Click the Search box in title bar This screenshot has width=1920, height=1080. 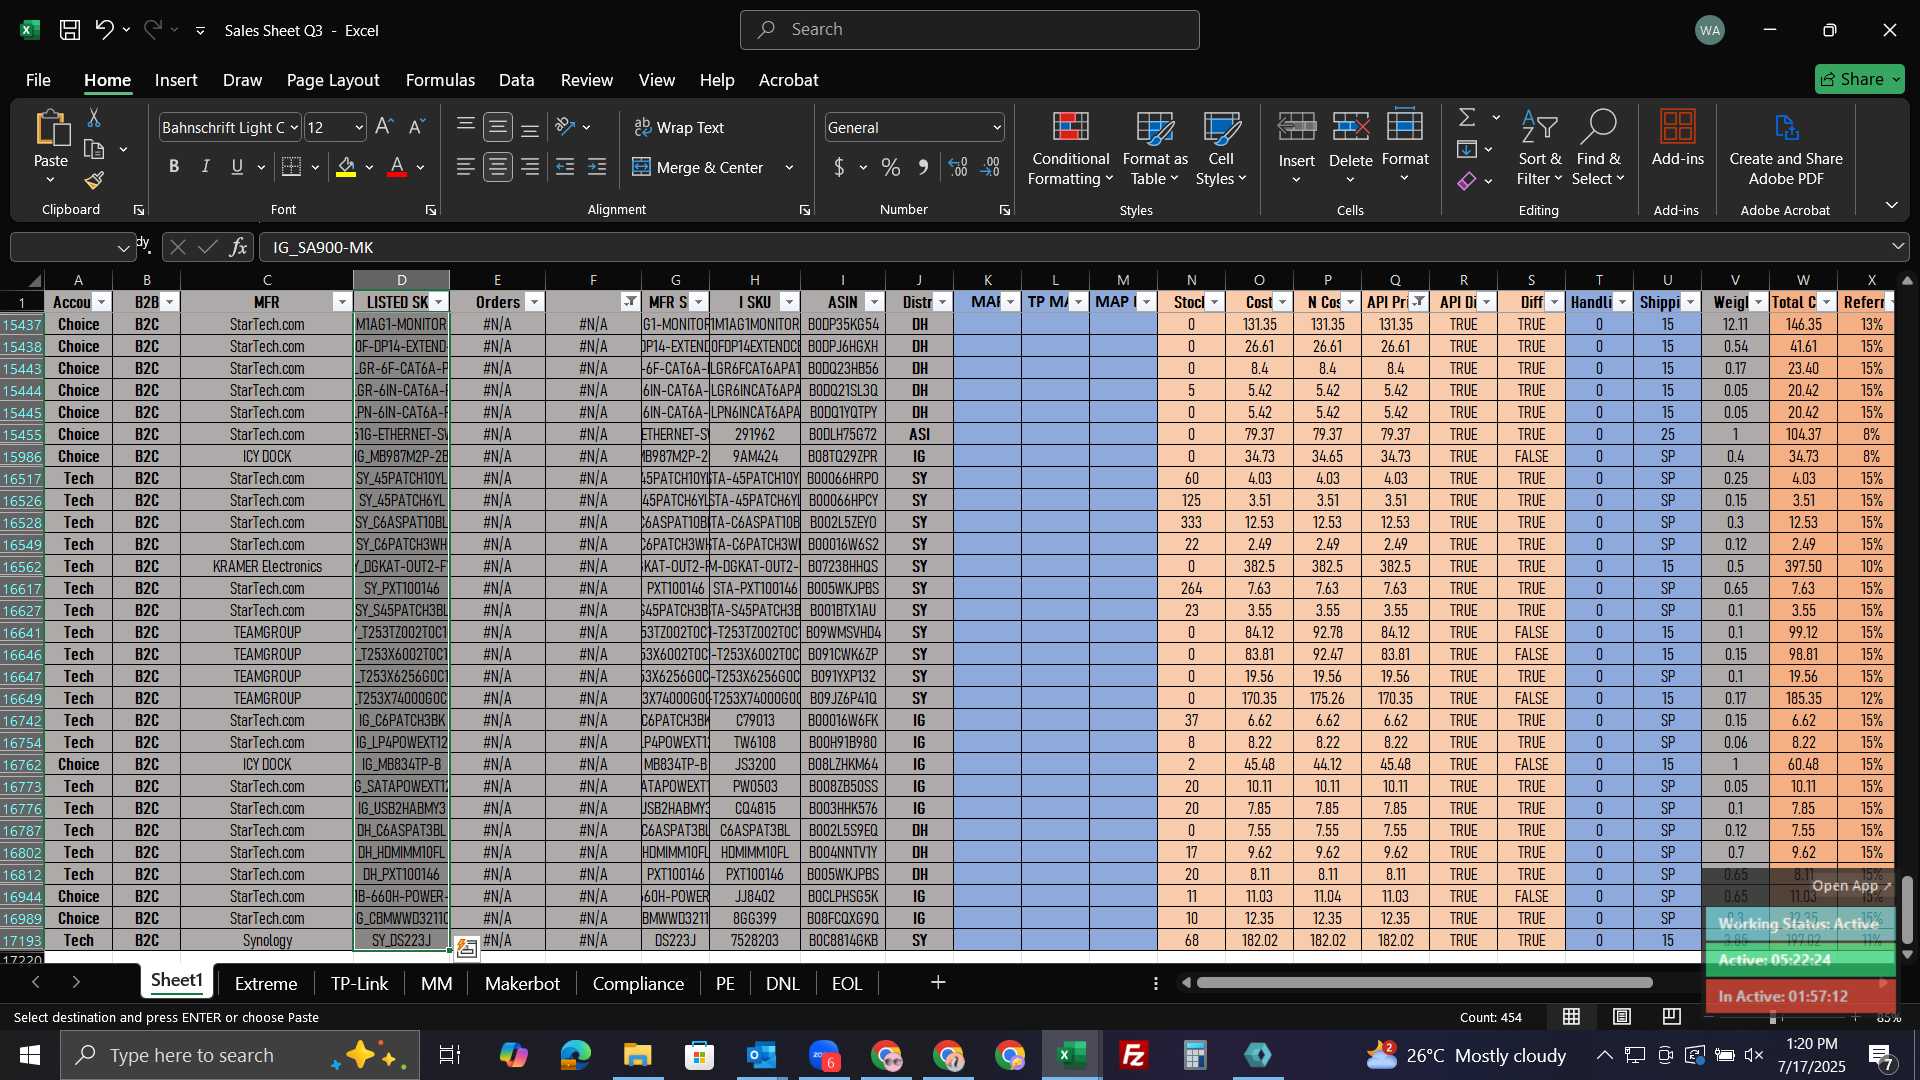tap(969, 30)
